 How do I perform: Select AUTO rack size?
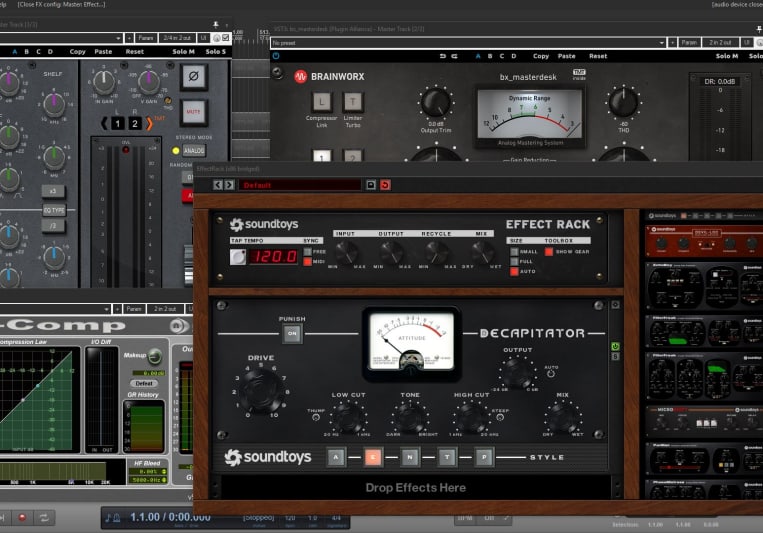514,272
